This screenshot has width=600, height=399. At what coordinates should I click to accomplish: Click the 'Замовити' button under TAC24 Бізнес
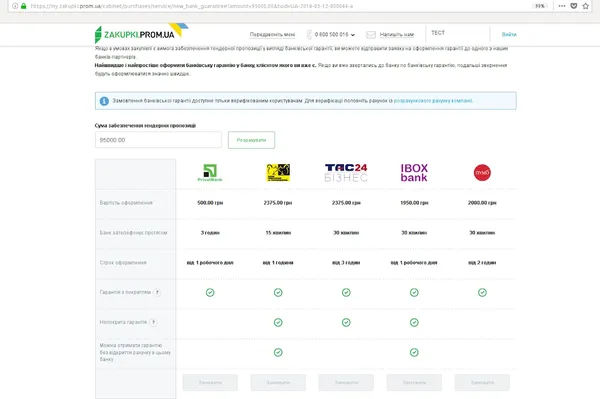click(x=346, y=383)
